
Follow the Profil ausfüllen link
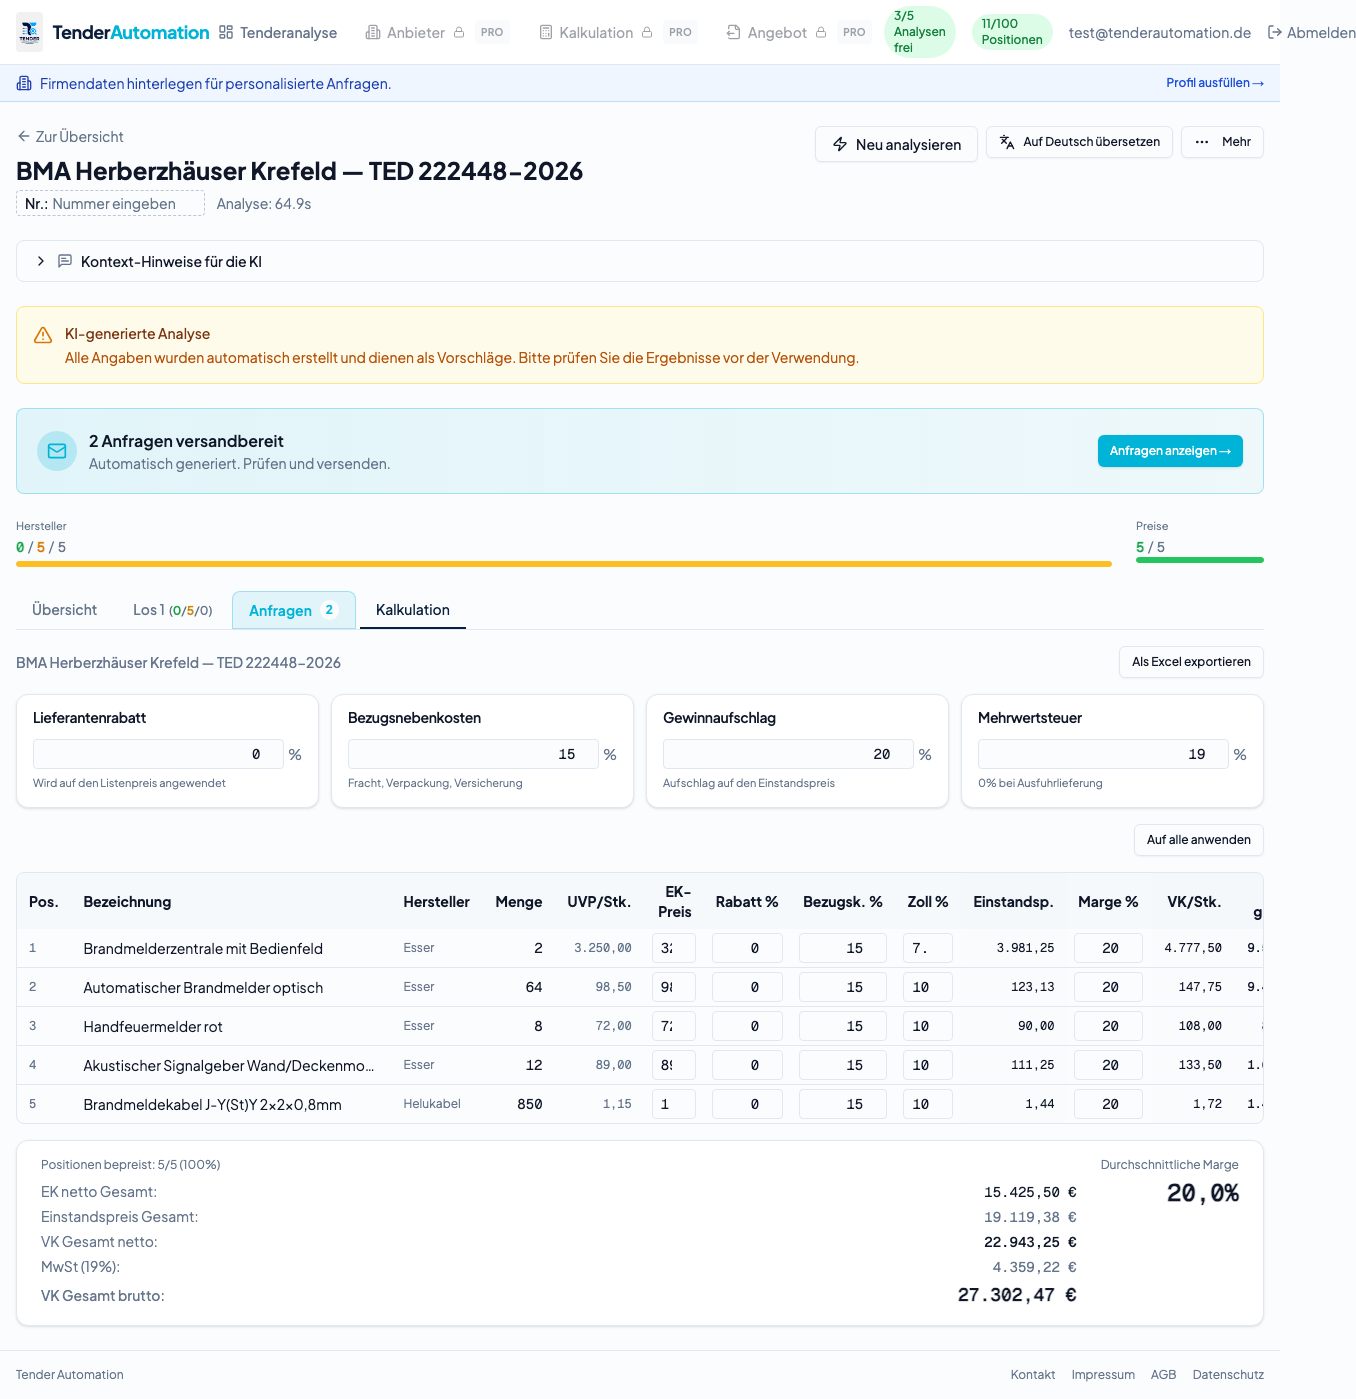click(1214, 83)
